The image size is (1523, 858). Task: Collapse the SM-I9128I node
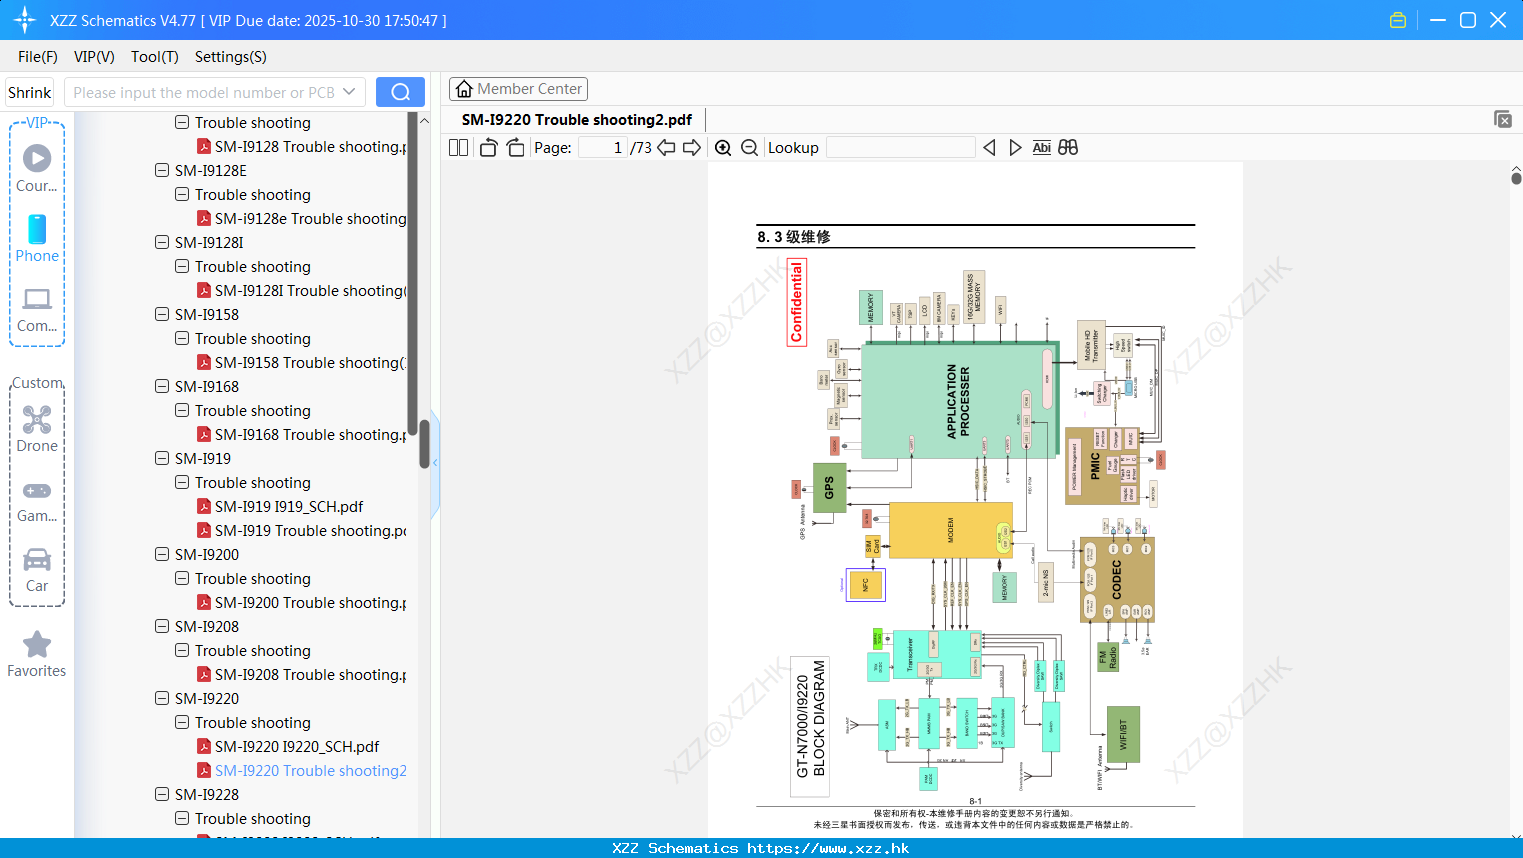(x=162, y=242)
